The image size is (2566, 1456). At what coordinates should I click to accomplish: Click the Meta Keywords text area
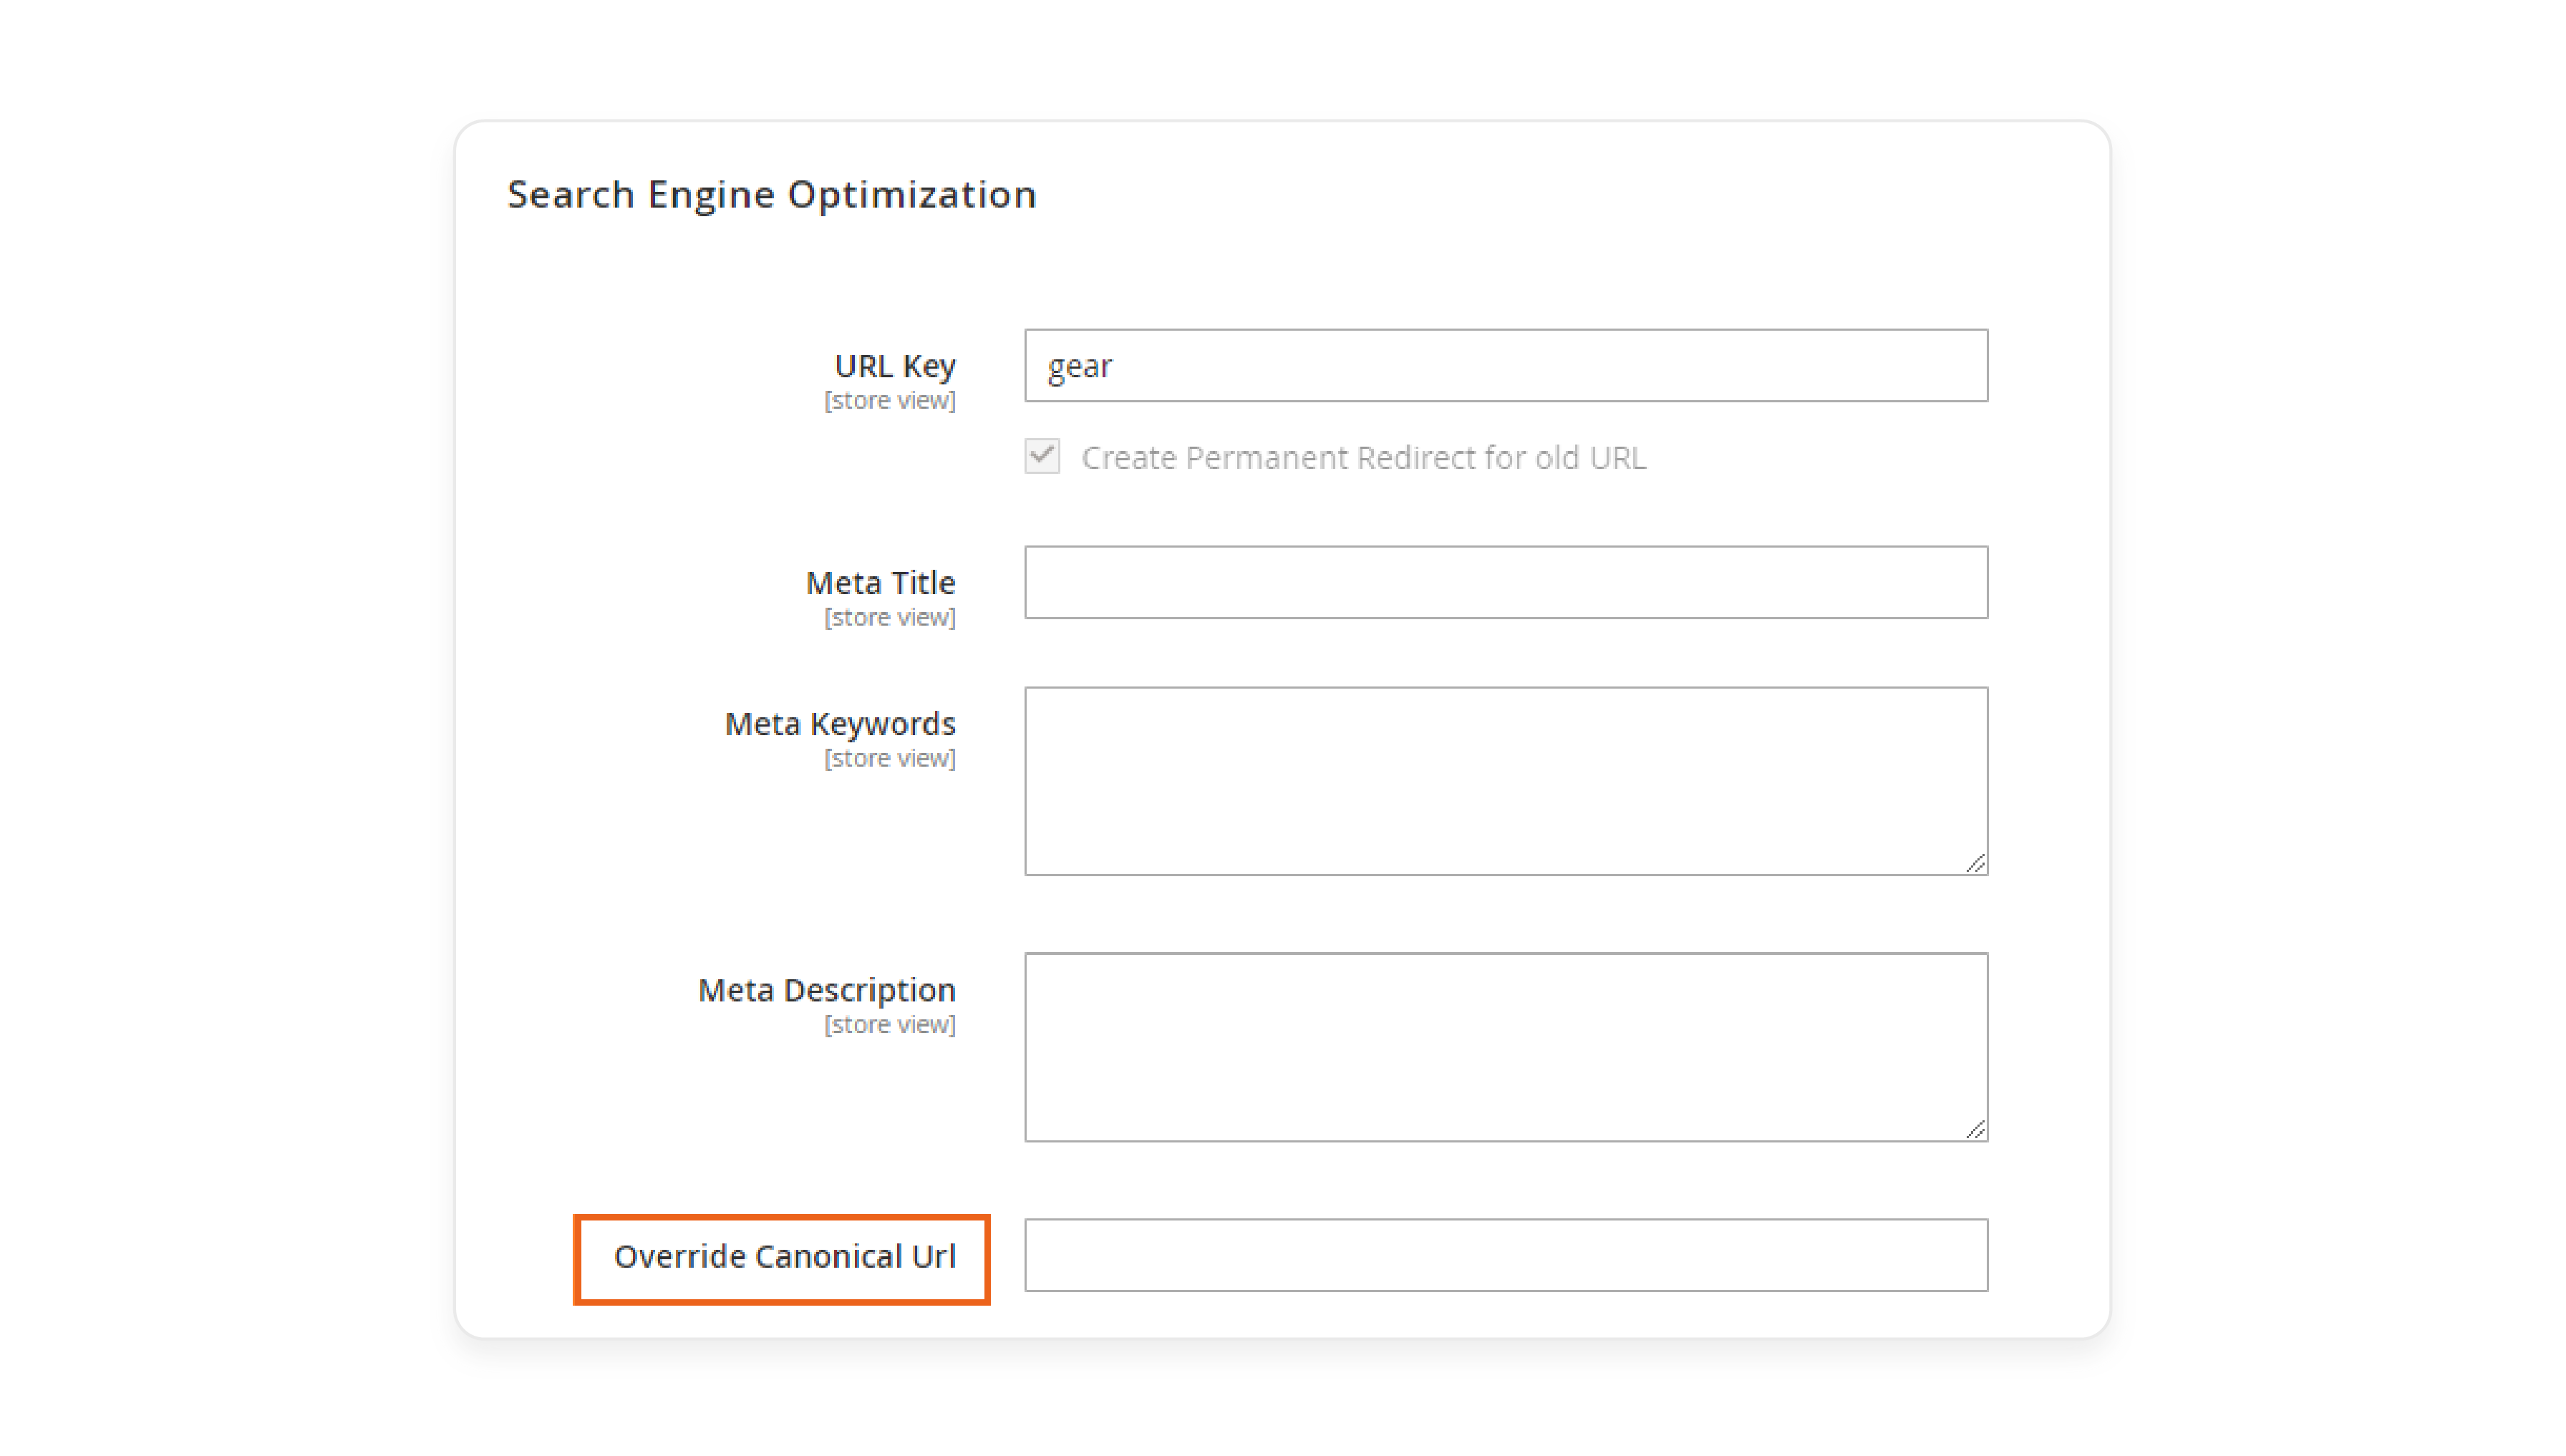coord(1506,781)
